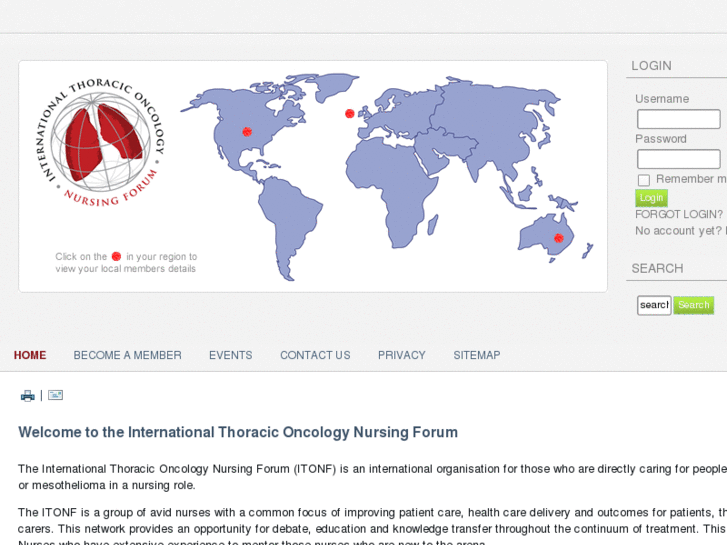This screenshot has height=545, width=727.
Task: Click the email icon beside the print icon
Action: coord(55,395)
